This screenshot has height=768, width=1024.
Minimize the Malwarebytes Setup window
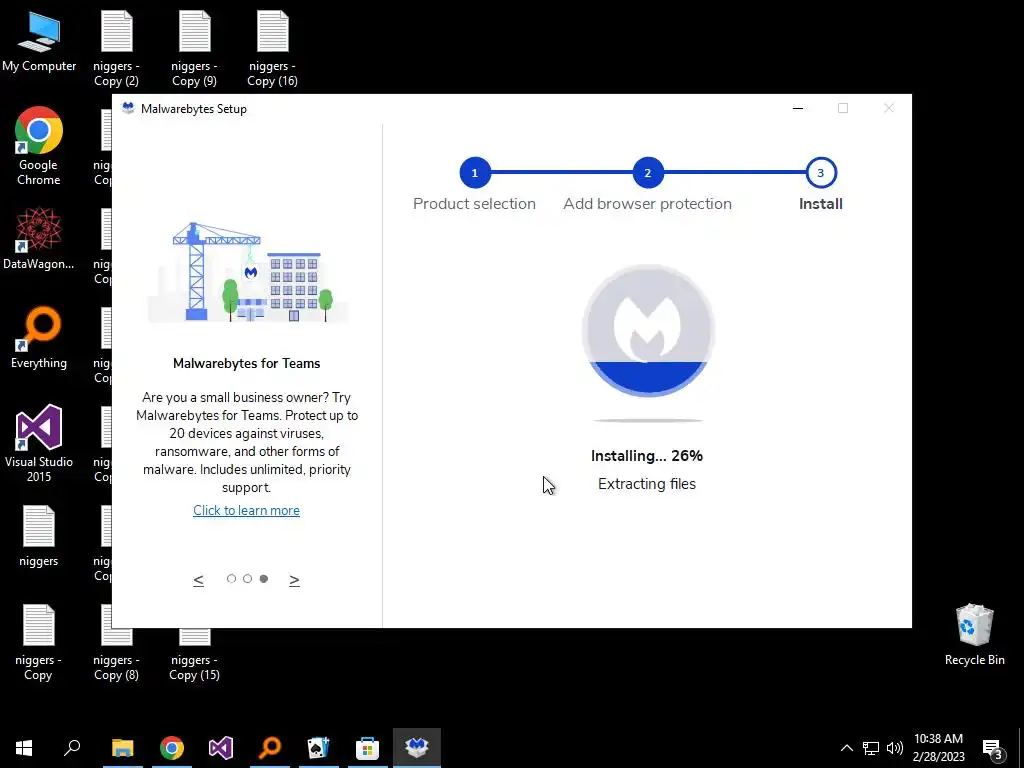[798, 108]
